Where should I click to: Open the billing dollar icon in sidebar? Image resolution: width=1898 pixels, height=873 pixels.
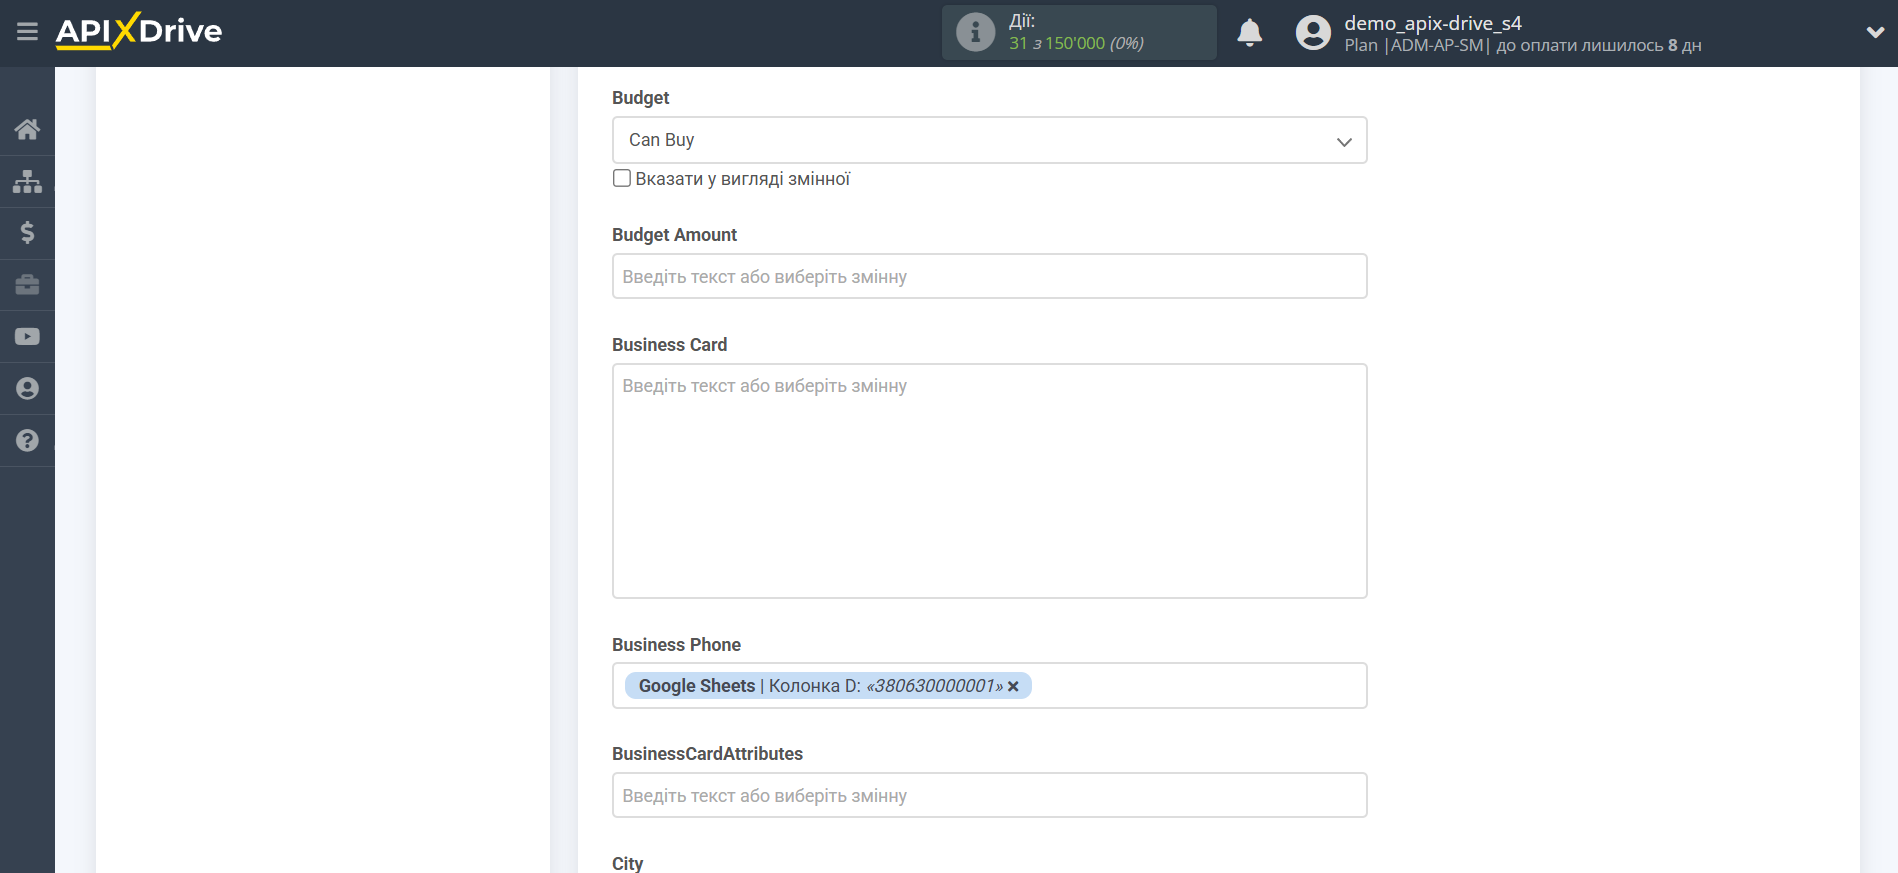27,233
